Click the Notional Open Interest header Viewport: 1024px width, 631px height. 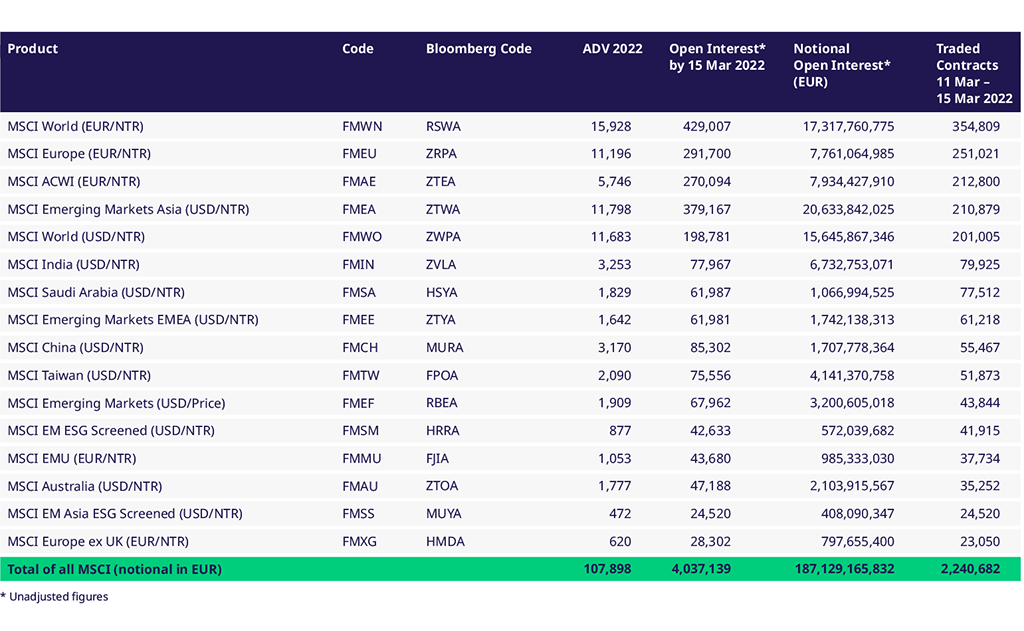(x=841, y=65)
